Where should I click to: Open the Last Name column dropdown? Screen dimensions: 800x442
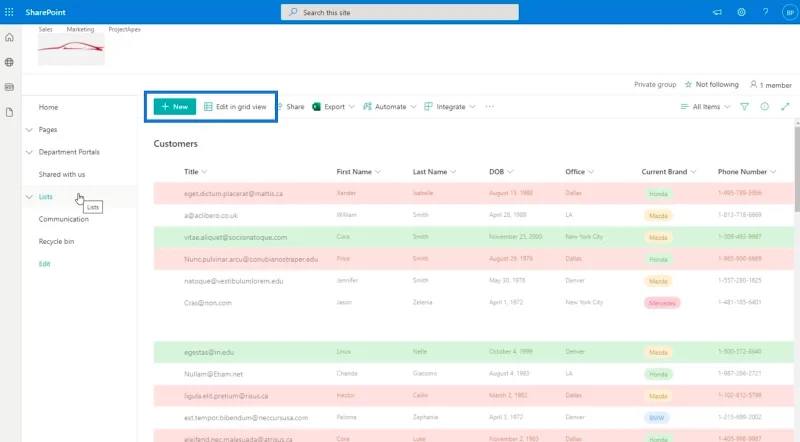(453, 172)
